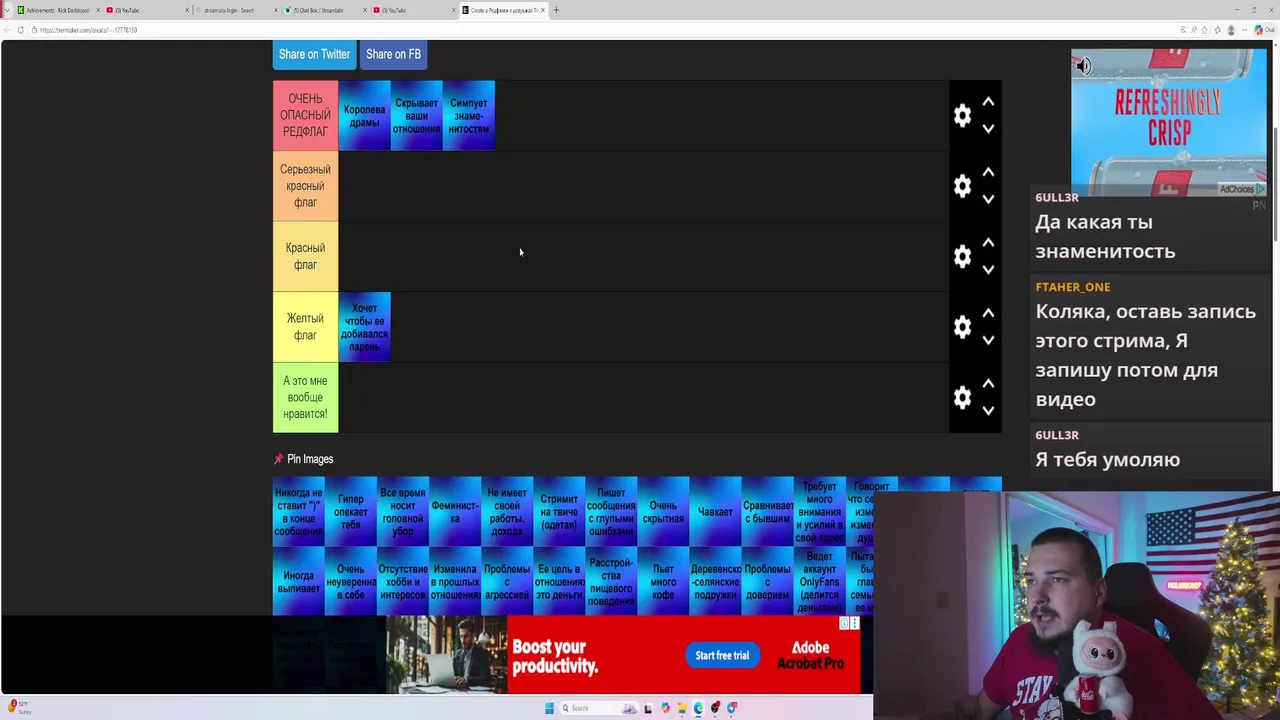Open AdChoices on the Refreshingly Crisp ad
The image size is (1280, 720).
pyautogui.click(x=1242, y=189)
